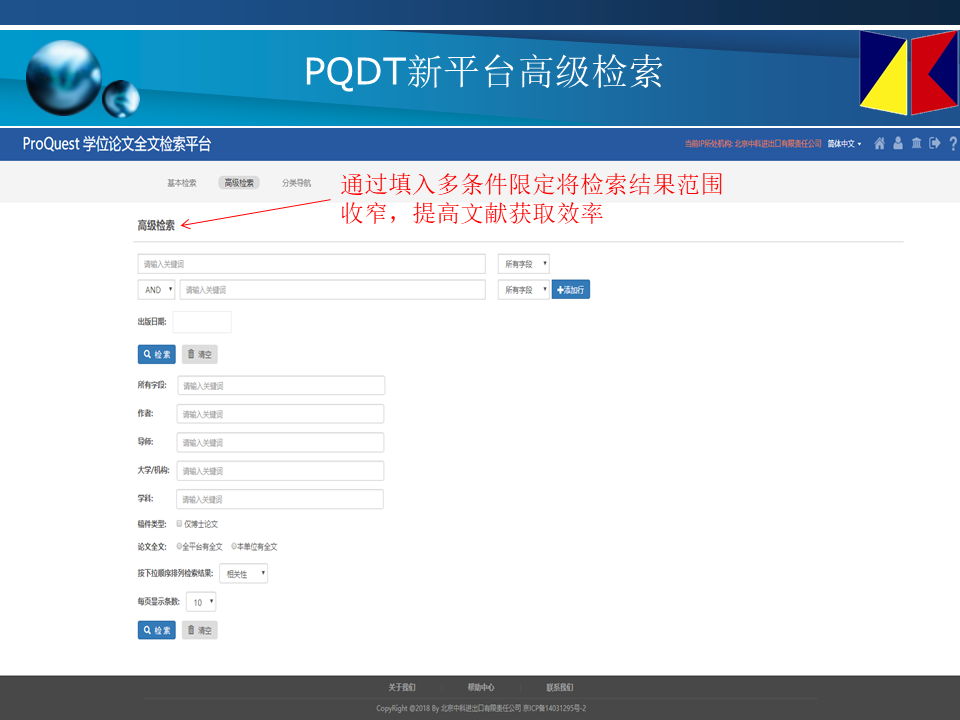The image size is (960, 720).
Task: Click the home icon in header
Action: 880,143
